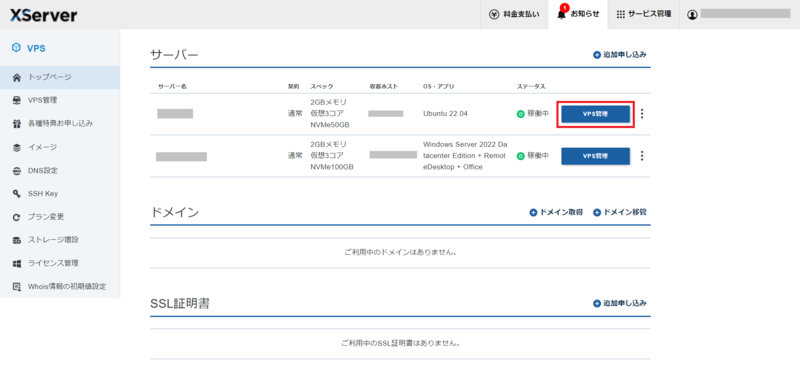800x377 pixels.
Task: Open DNS設定 in sidebar
Action: tap(60, 171)
